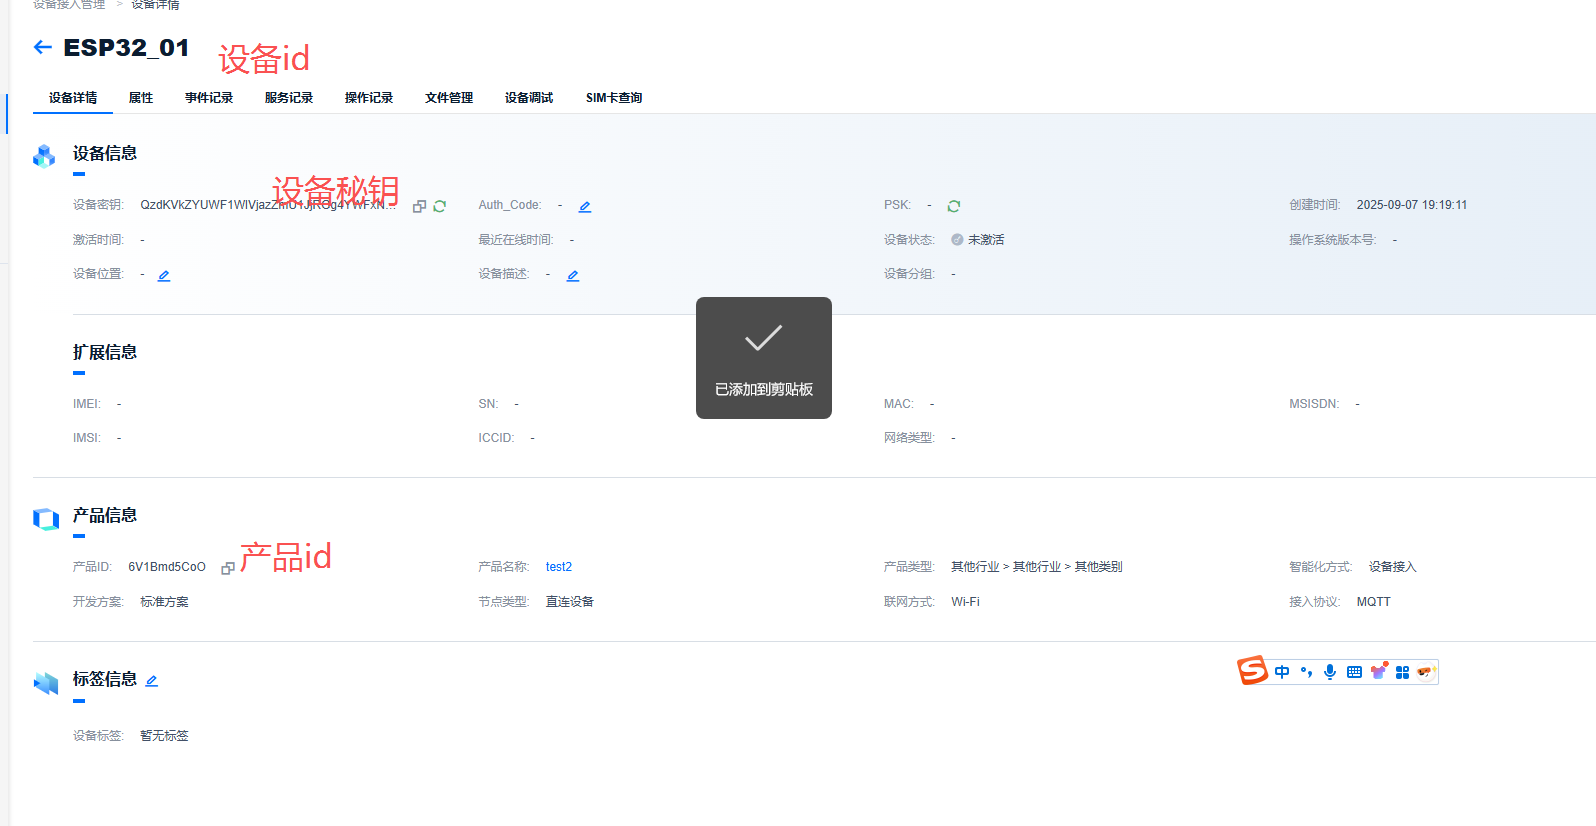Click the last icon in Sogou toolbar
The image size is (1596, 826).
tap(1425, 672)
